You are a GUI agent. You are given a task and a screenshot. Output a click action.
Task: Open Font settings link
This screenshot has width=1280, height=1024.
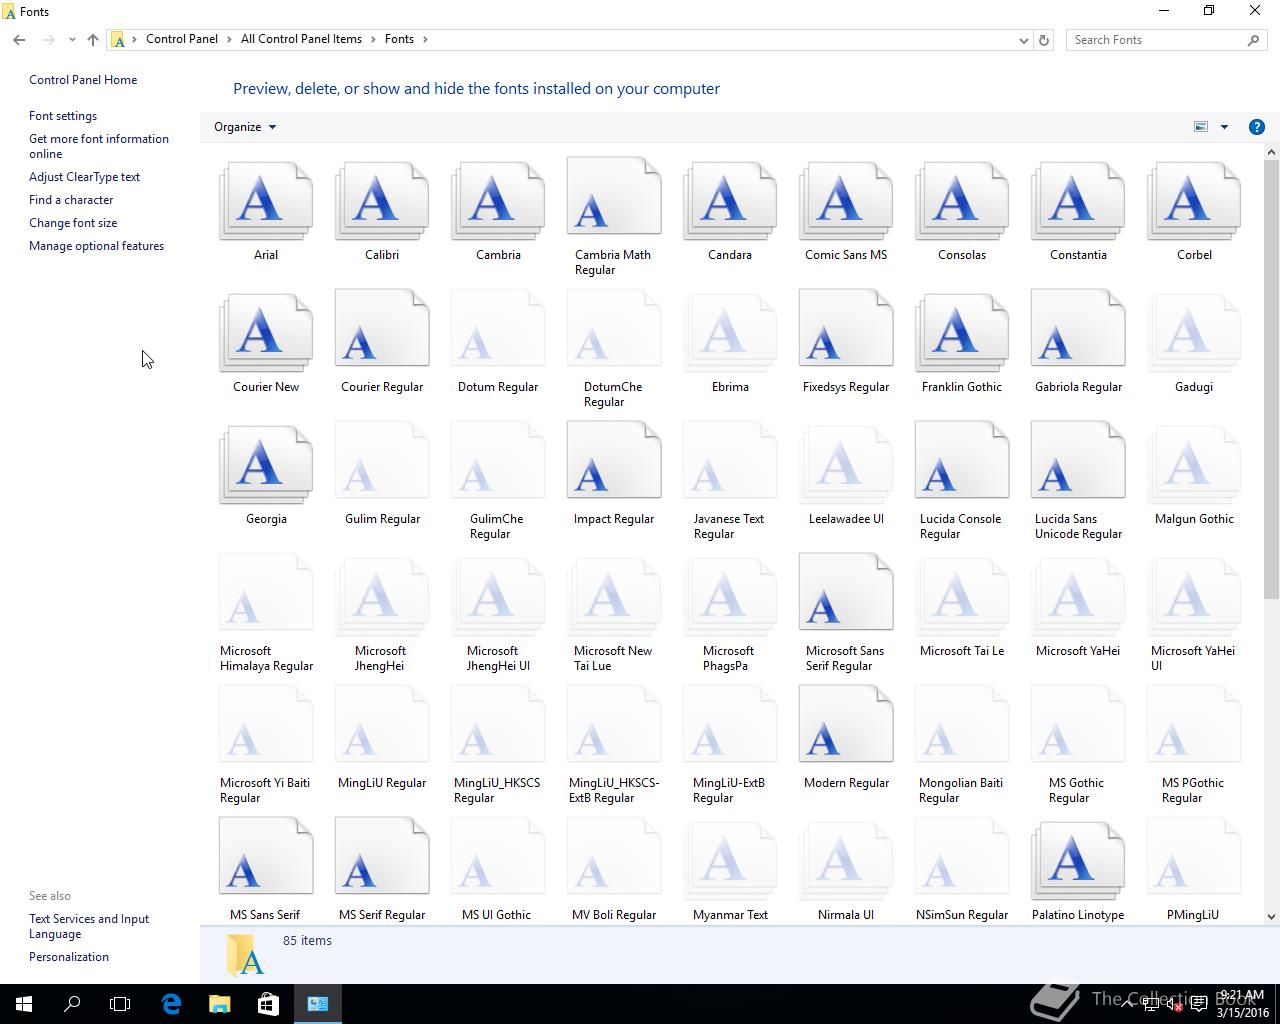coord(63,116)
